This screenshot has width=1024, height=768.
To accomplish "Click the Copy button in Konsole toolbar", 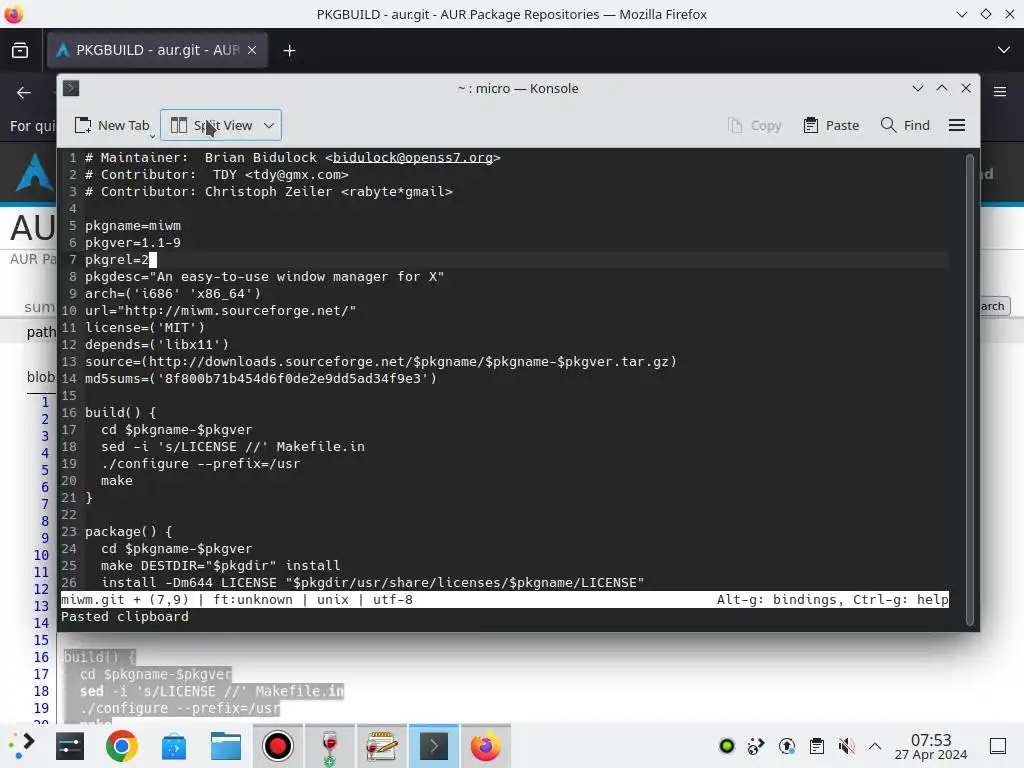I will pos(755,125).
